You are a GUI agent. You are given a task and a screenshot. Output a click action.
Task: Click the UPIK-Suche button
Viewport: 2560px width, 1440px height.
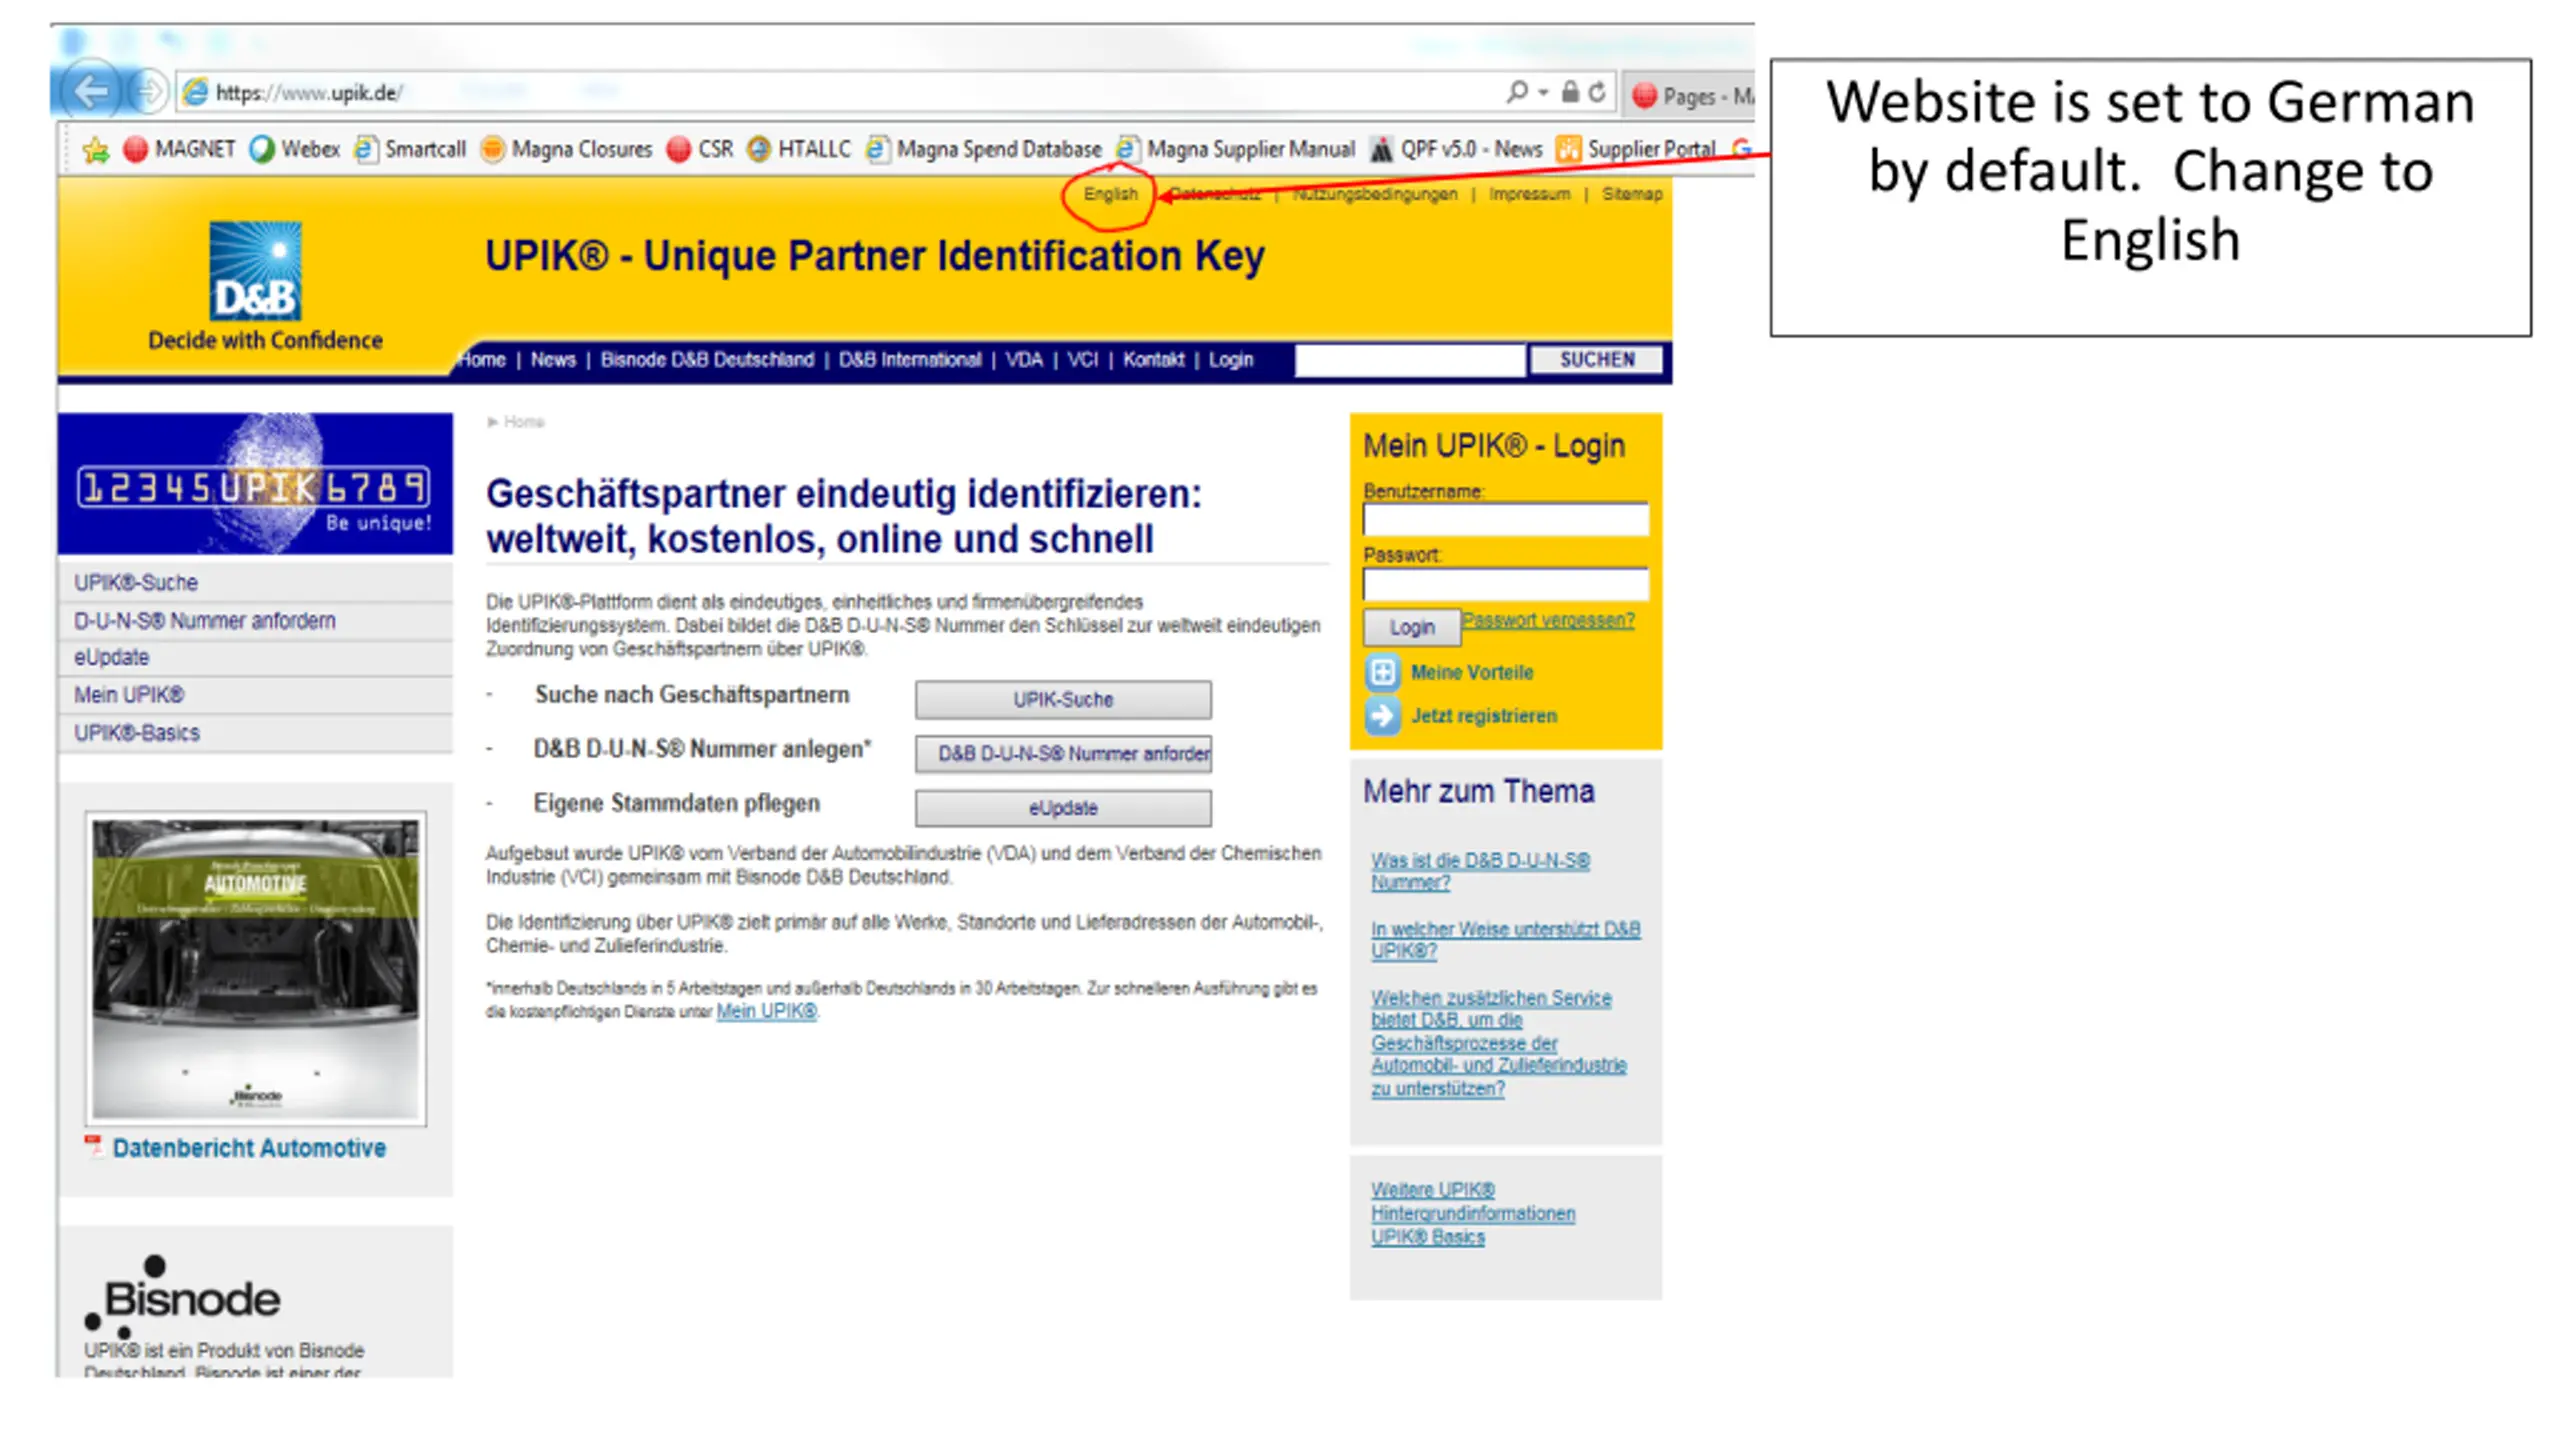(x=1062, y=700)
